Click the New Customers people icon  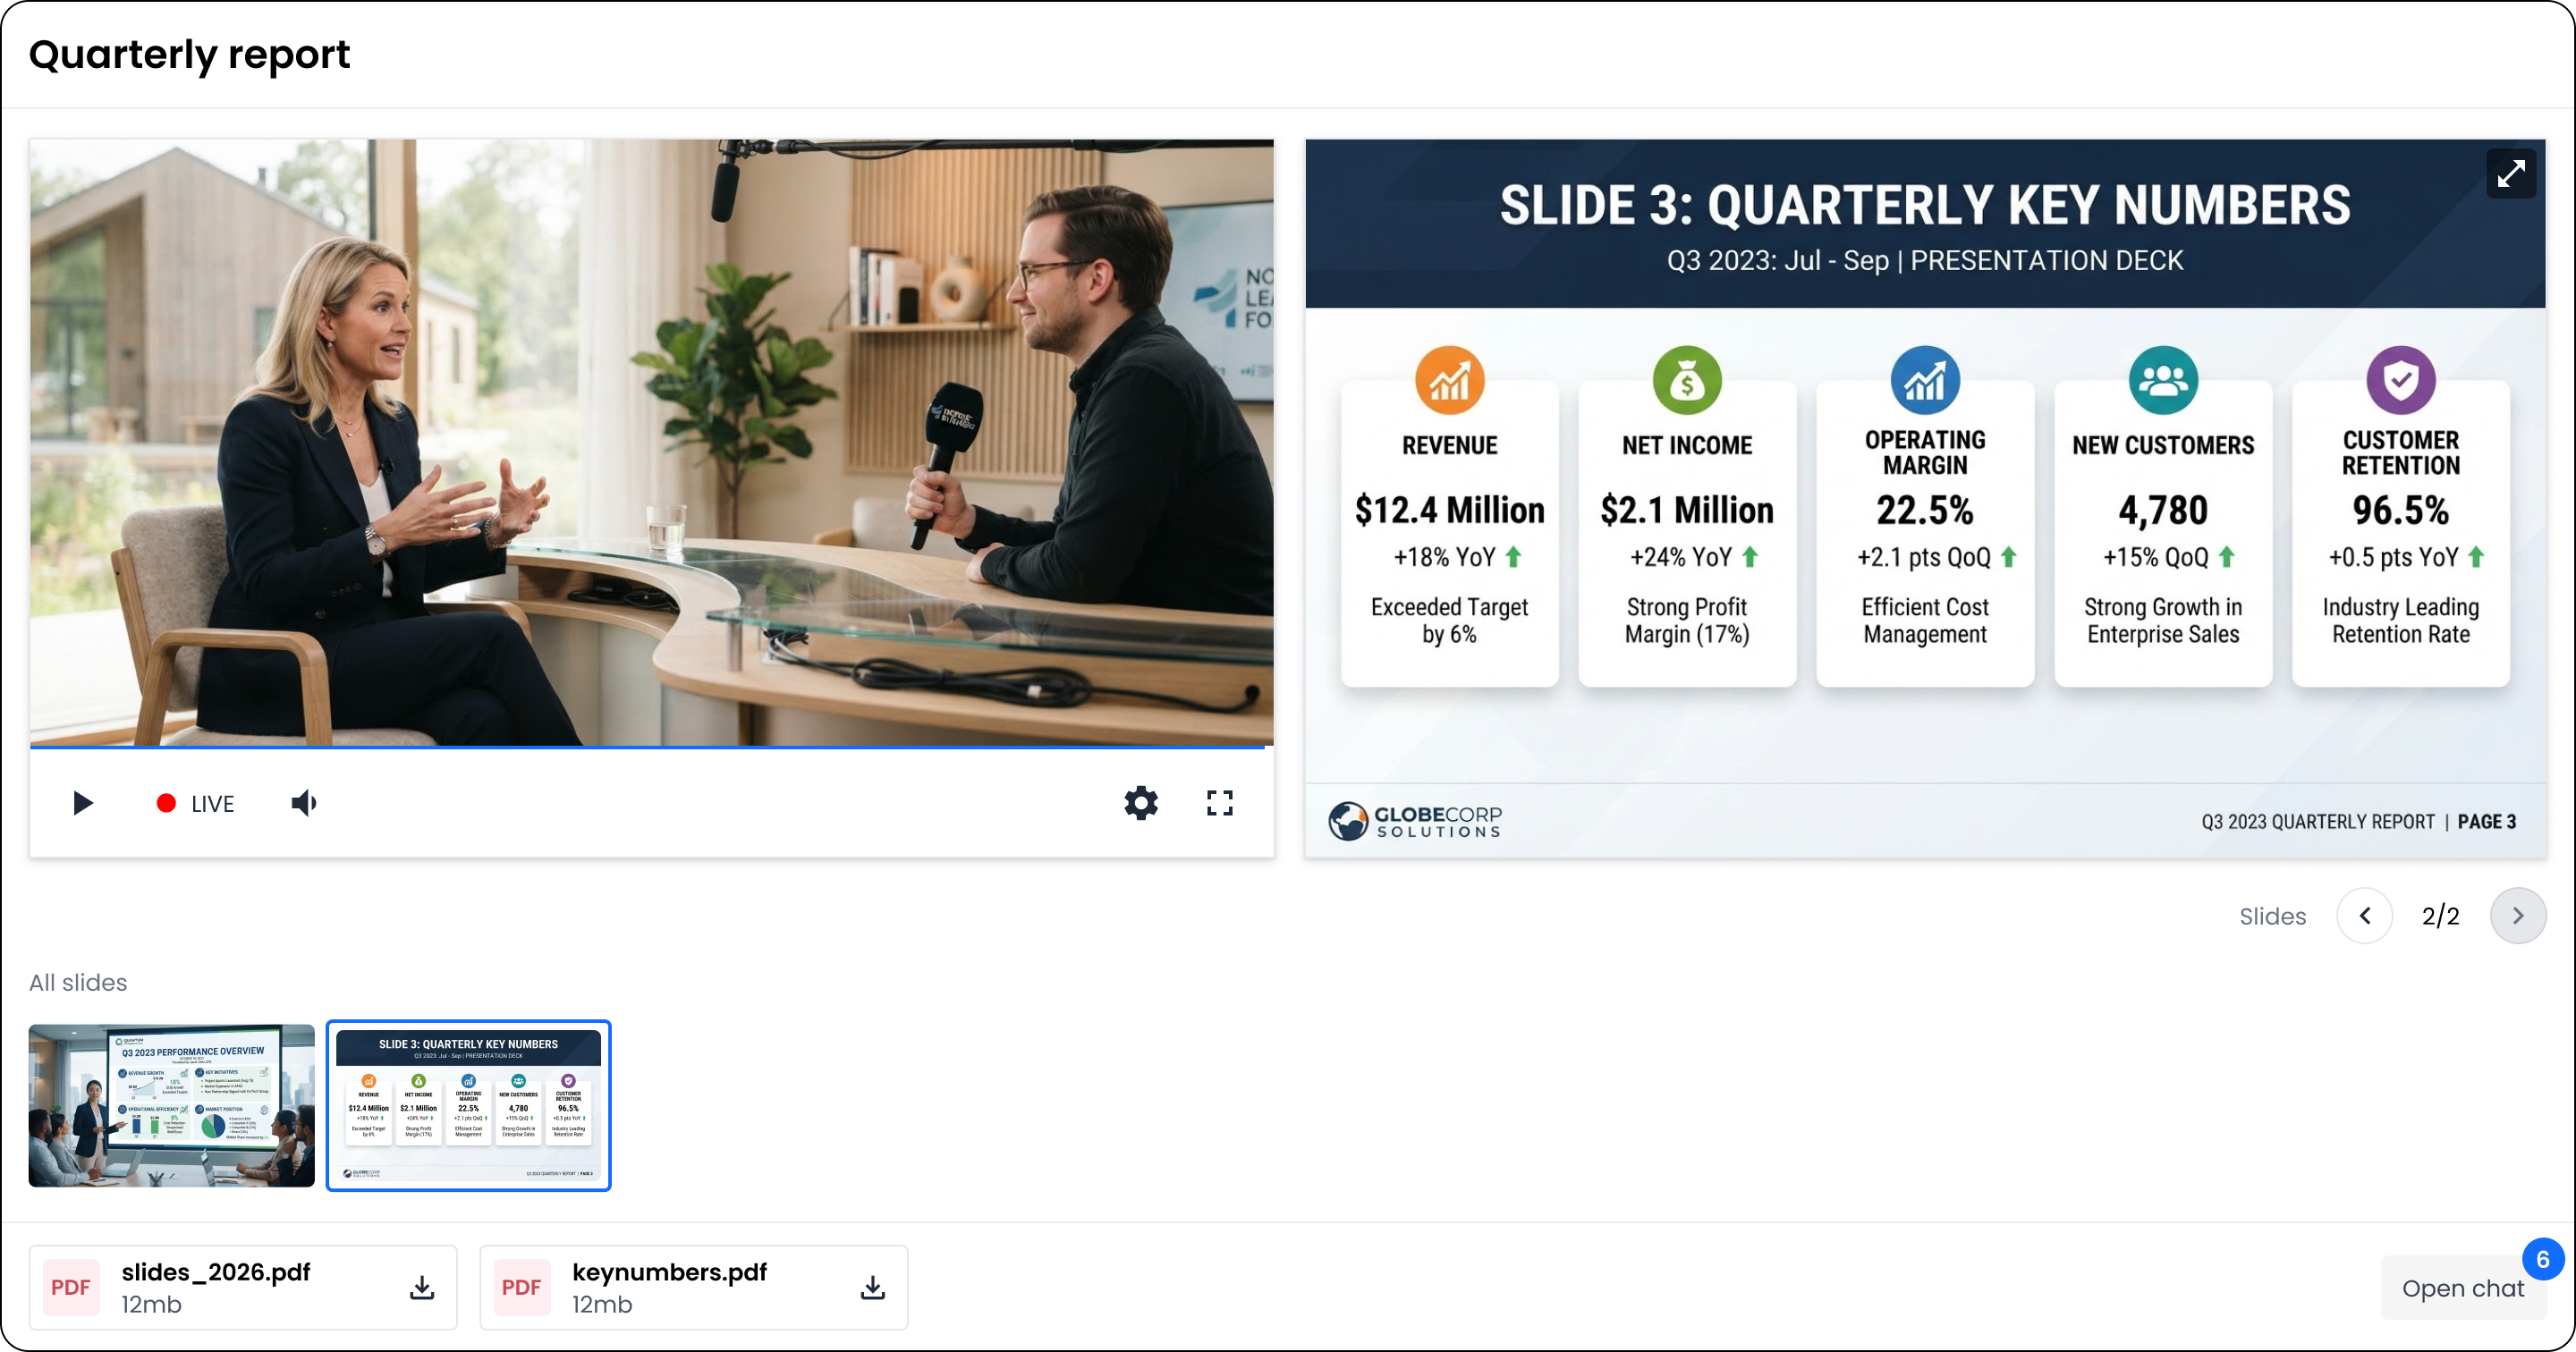pos(2163,380)
